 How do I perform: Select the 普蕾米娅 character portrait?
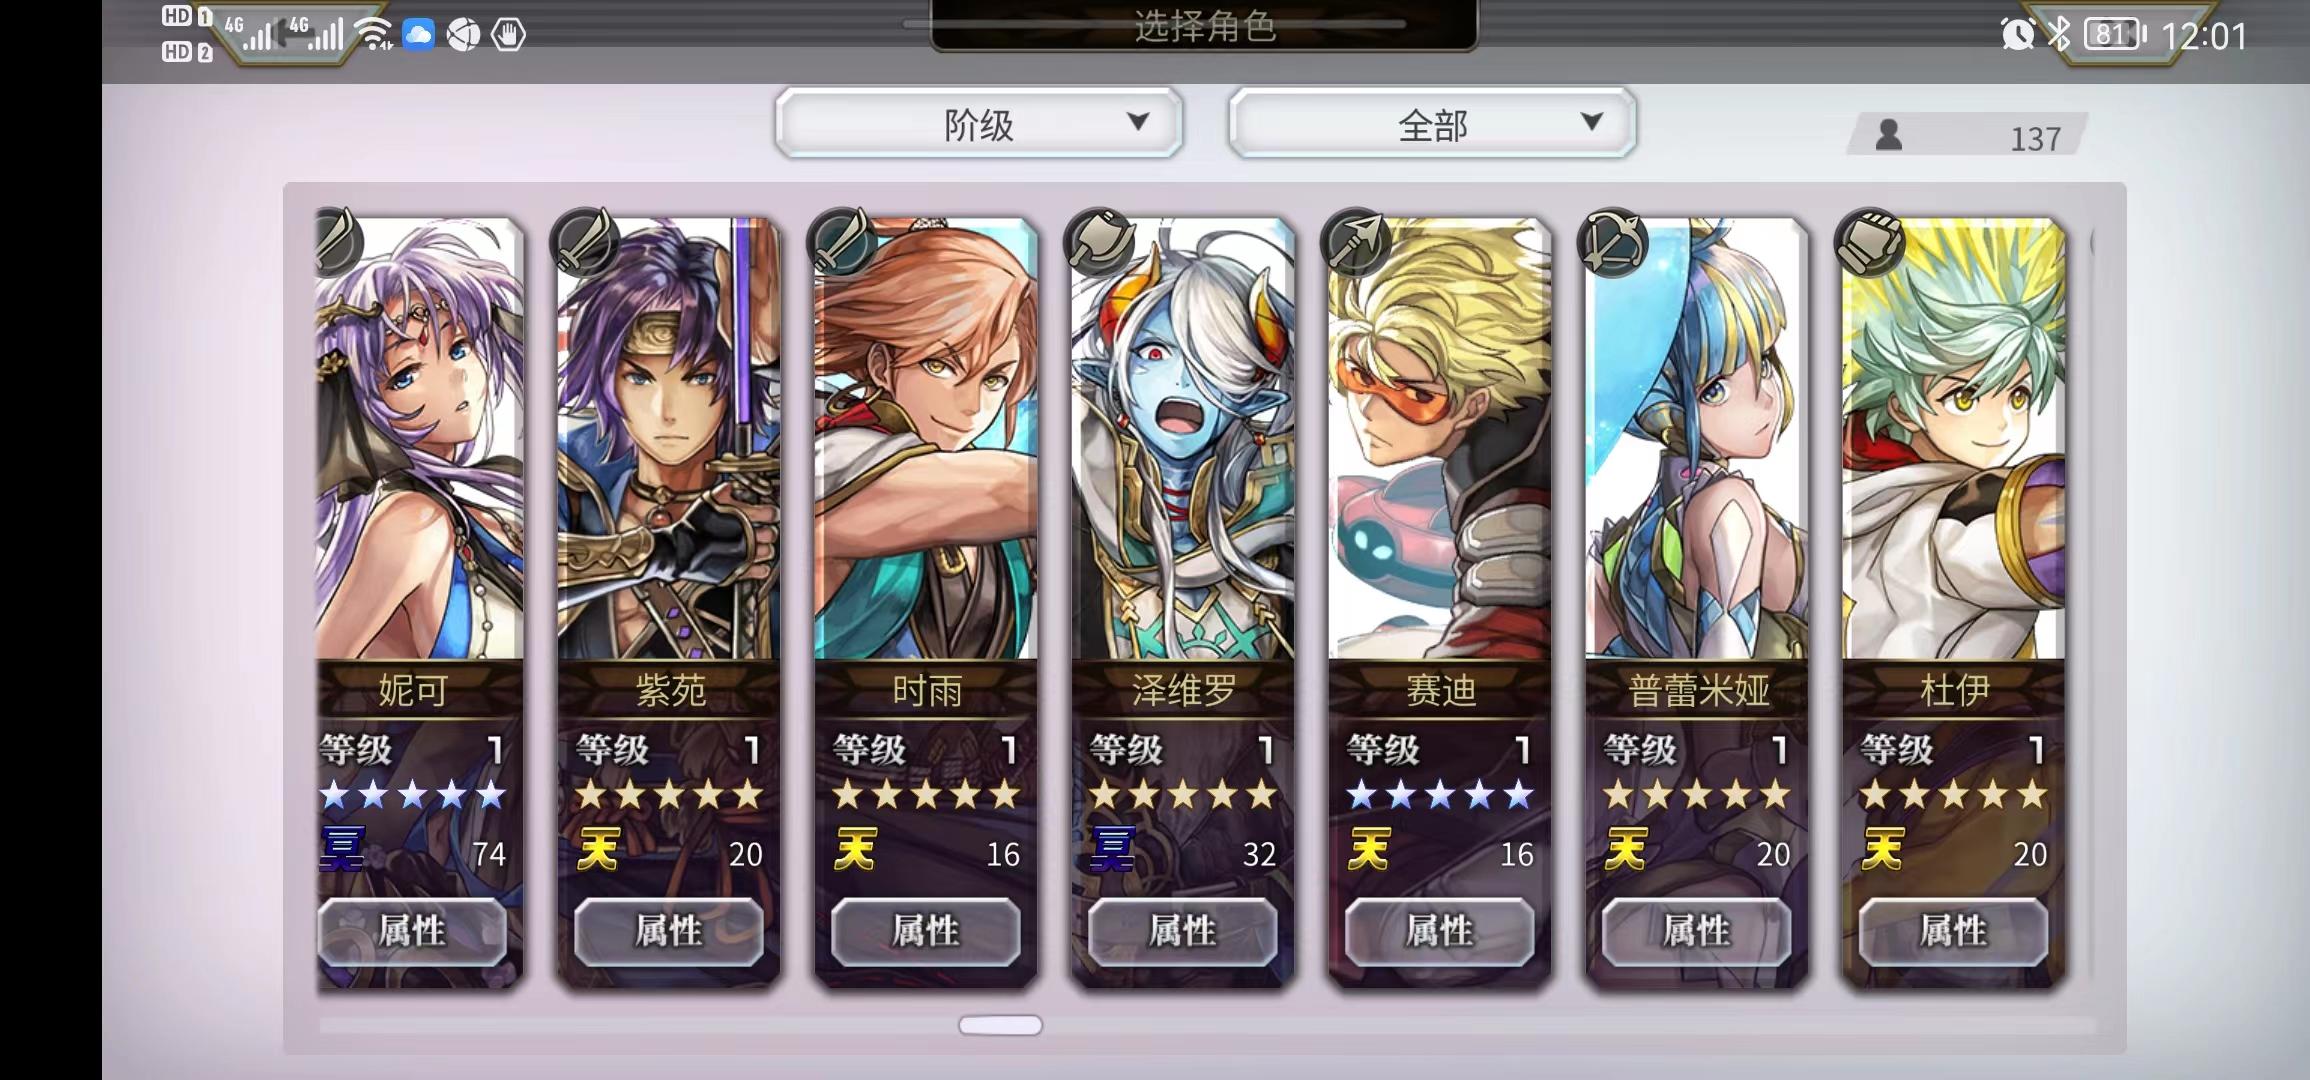1696,438
